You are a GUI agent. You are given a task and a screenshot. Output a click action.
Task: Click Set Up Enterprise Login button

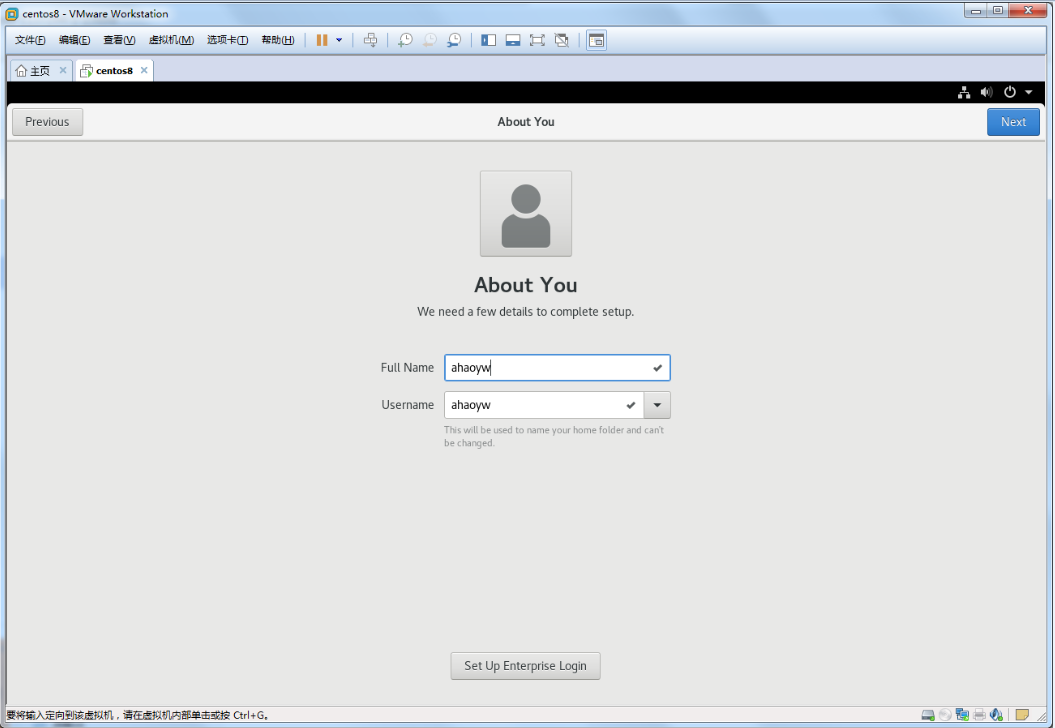pos(525,666)
